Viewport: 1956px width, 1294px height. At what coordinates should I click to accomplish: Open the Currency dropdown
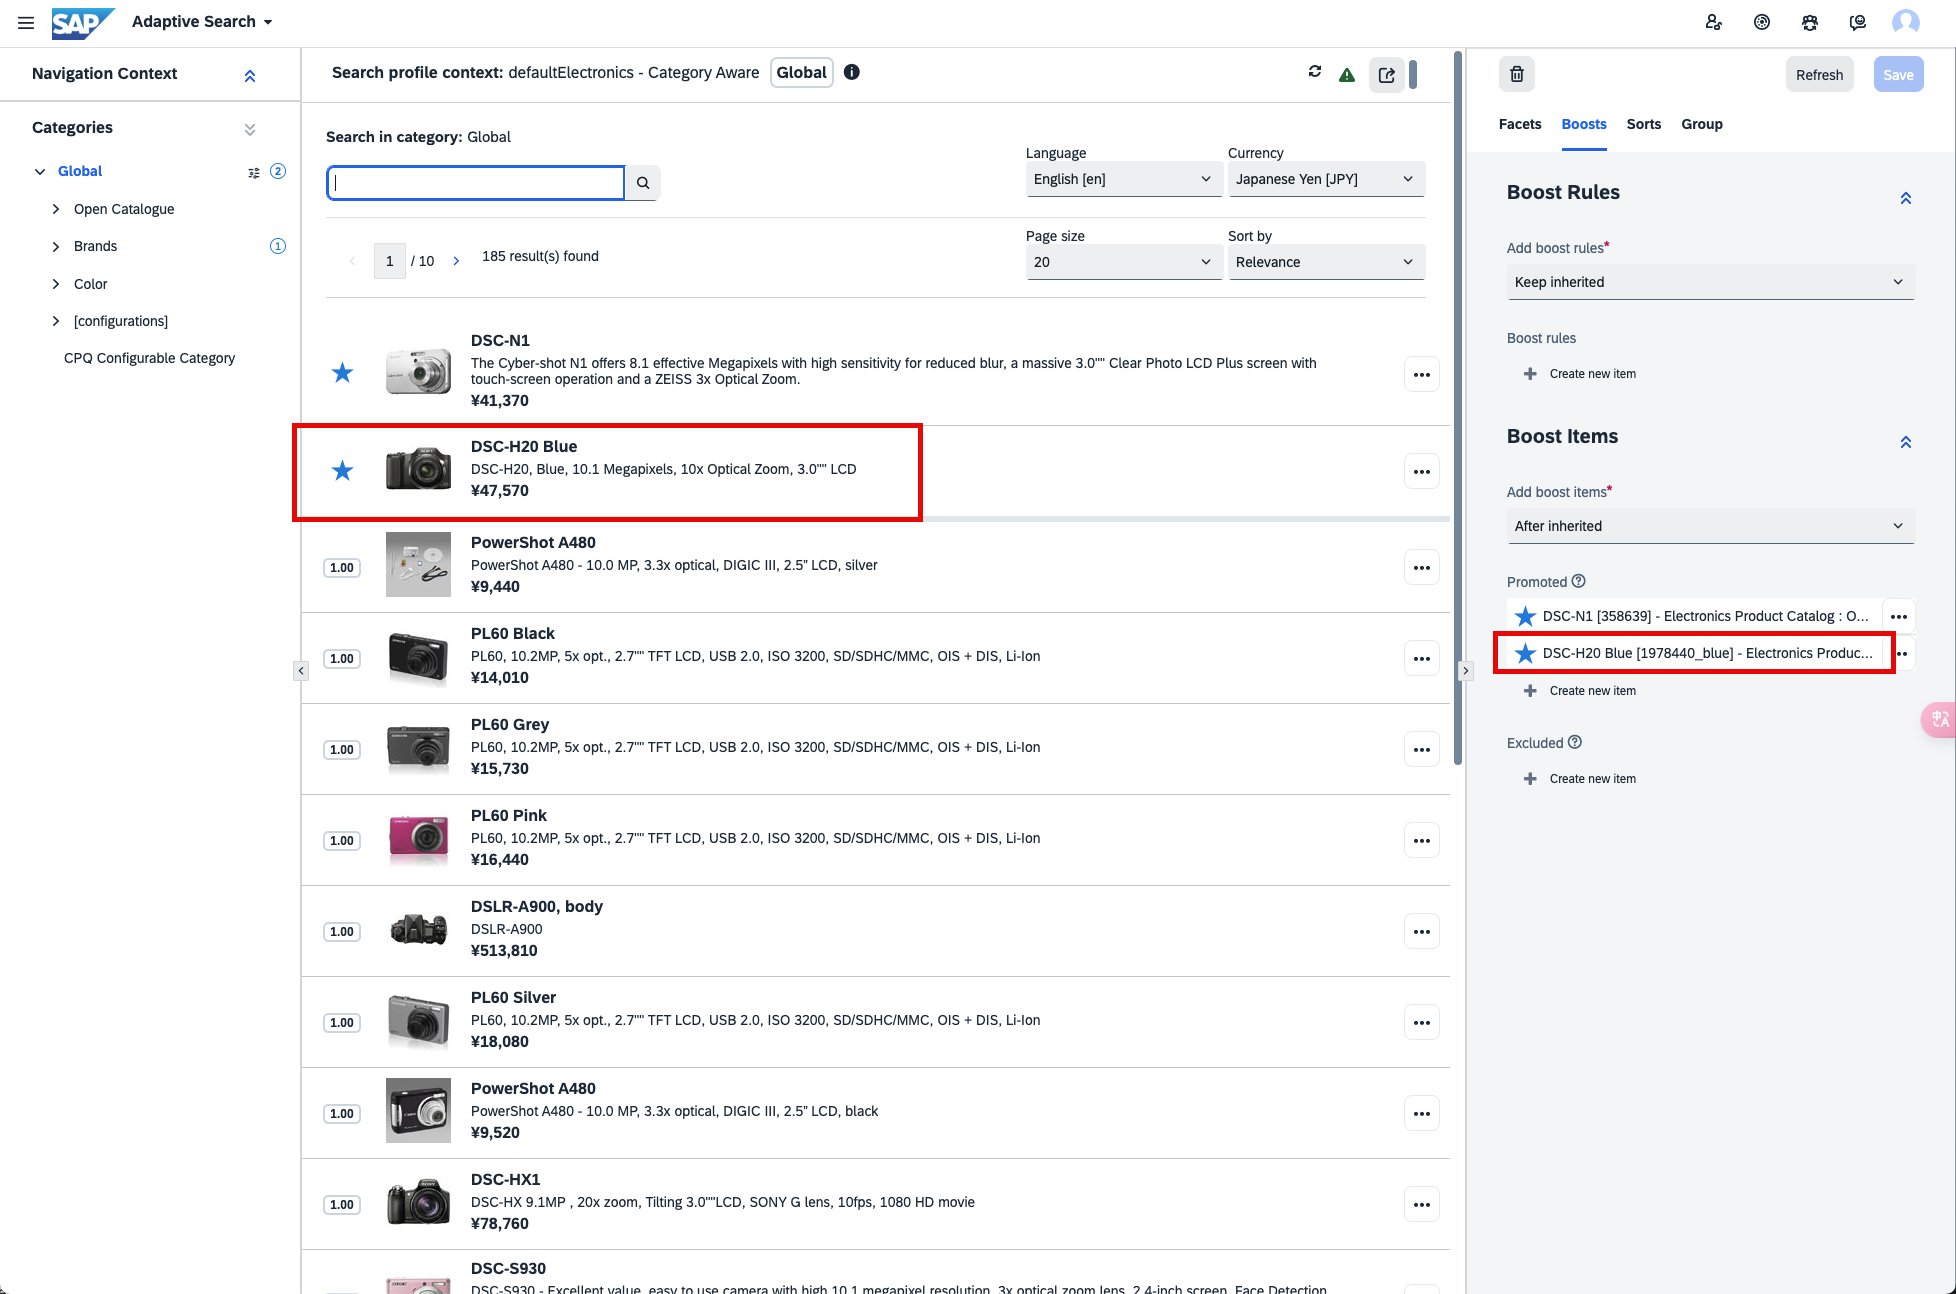[x=1326, y=179]
